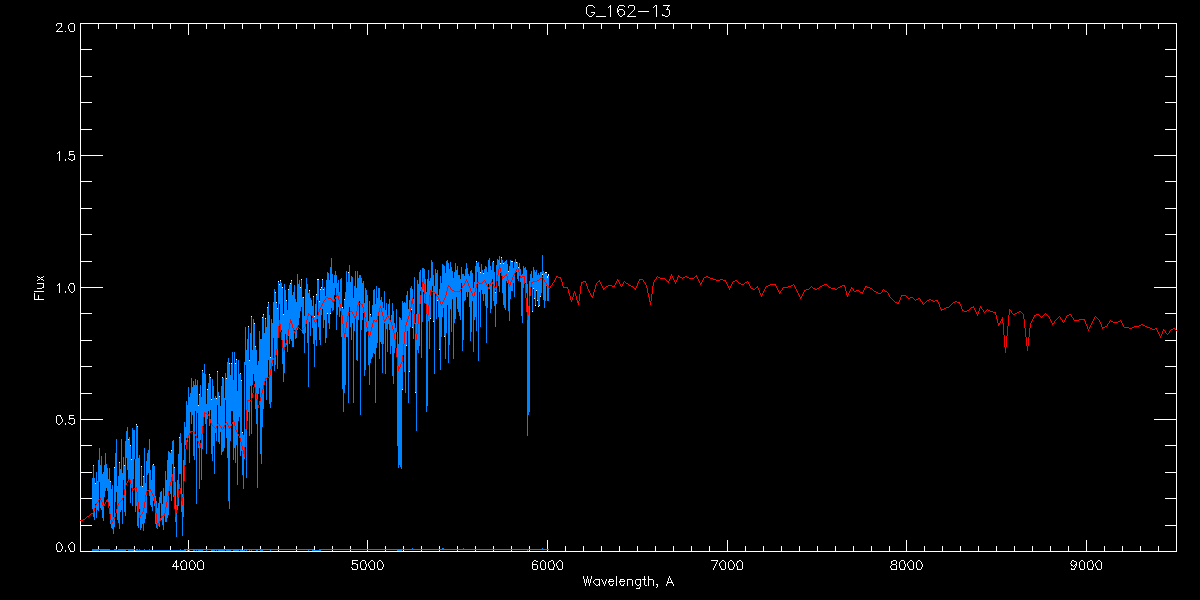Click the Wavelength, A x-axis label
This screenshot has height=600, width=1200.
pos(628,581)
